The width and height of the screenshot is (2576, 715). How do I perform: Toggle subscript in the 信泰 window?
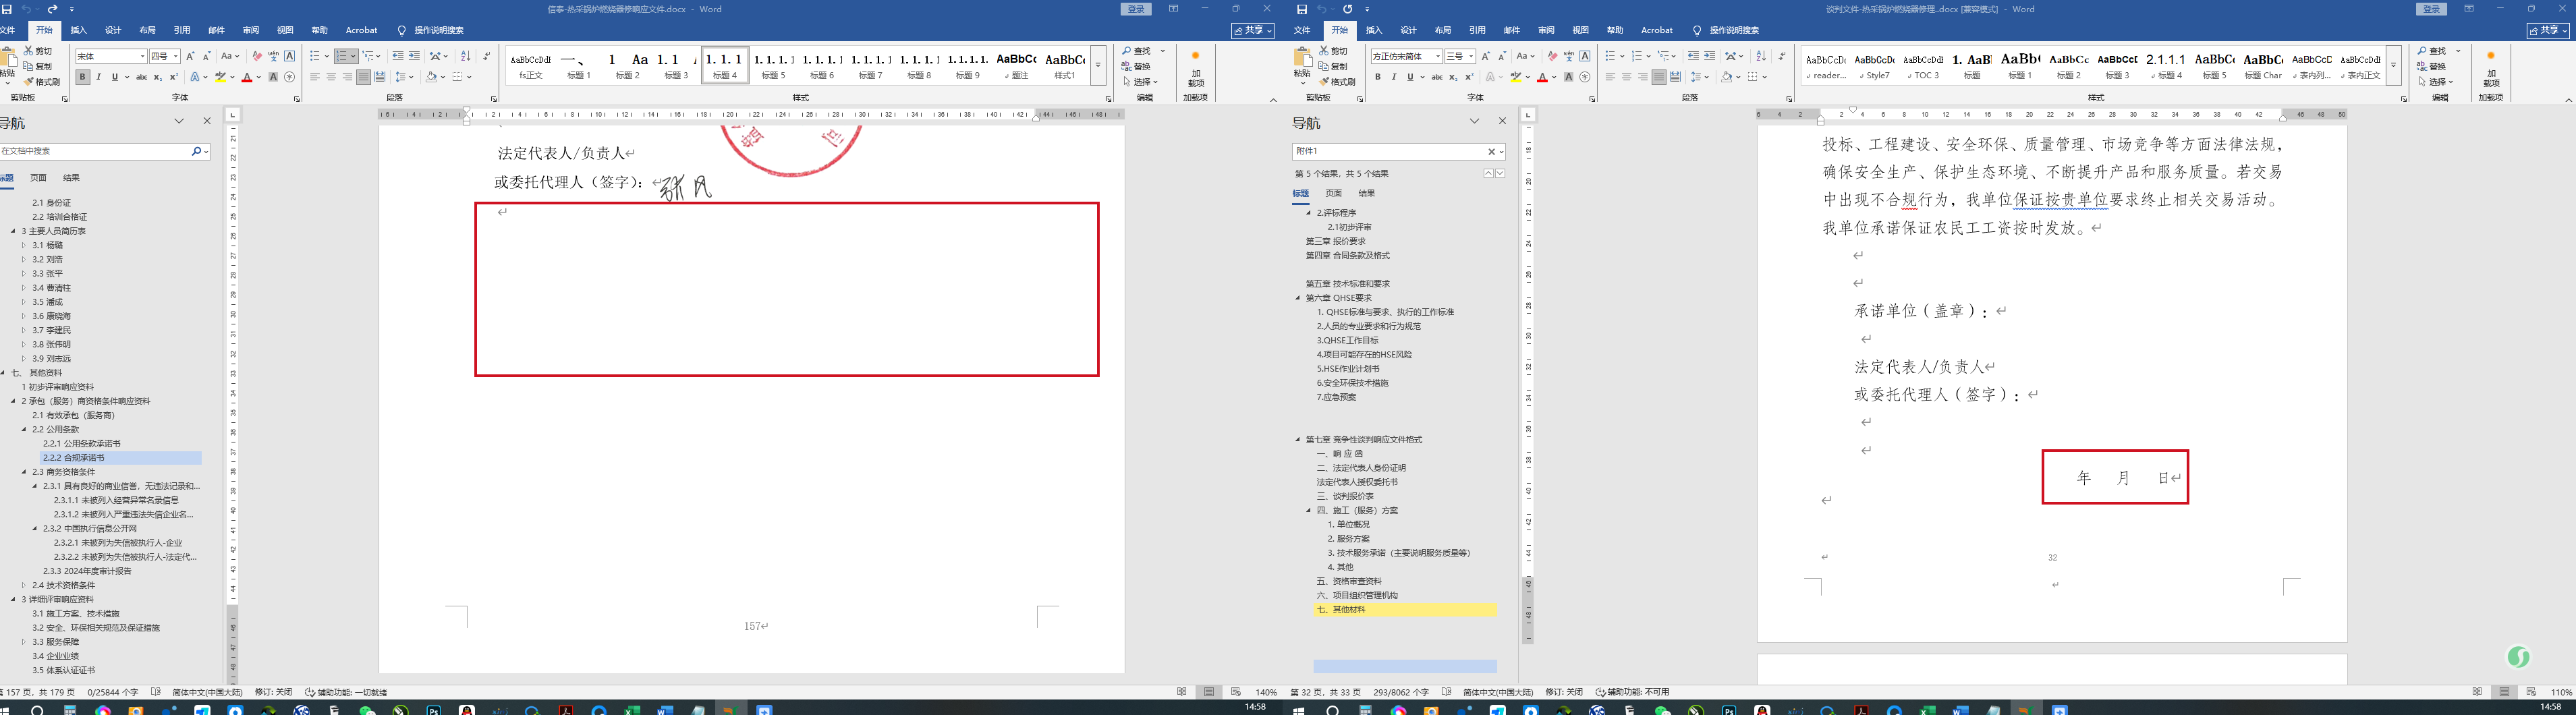pyautogui.click(x=158, y=77)
